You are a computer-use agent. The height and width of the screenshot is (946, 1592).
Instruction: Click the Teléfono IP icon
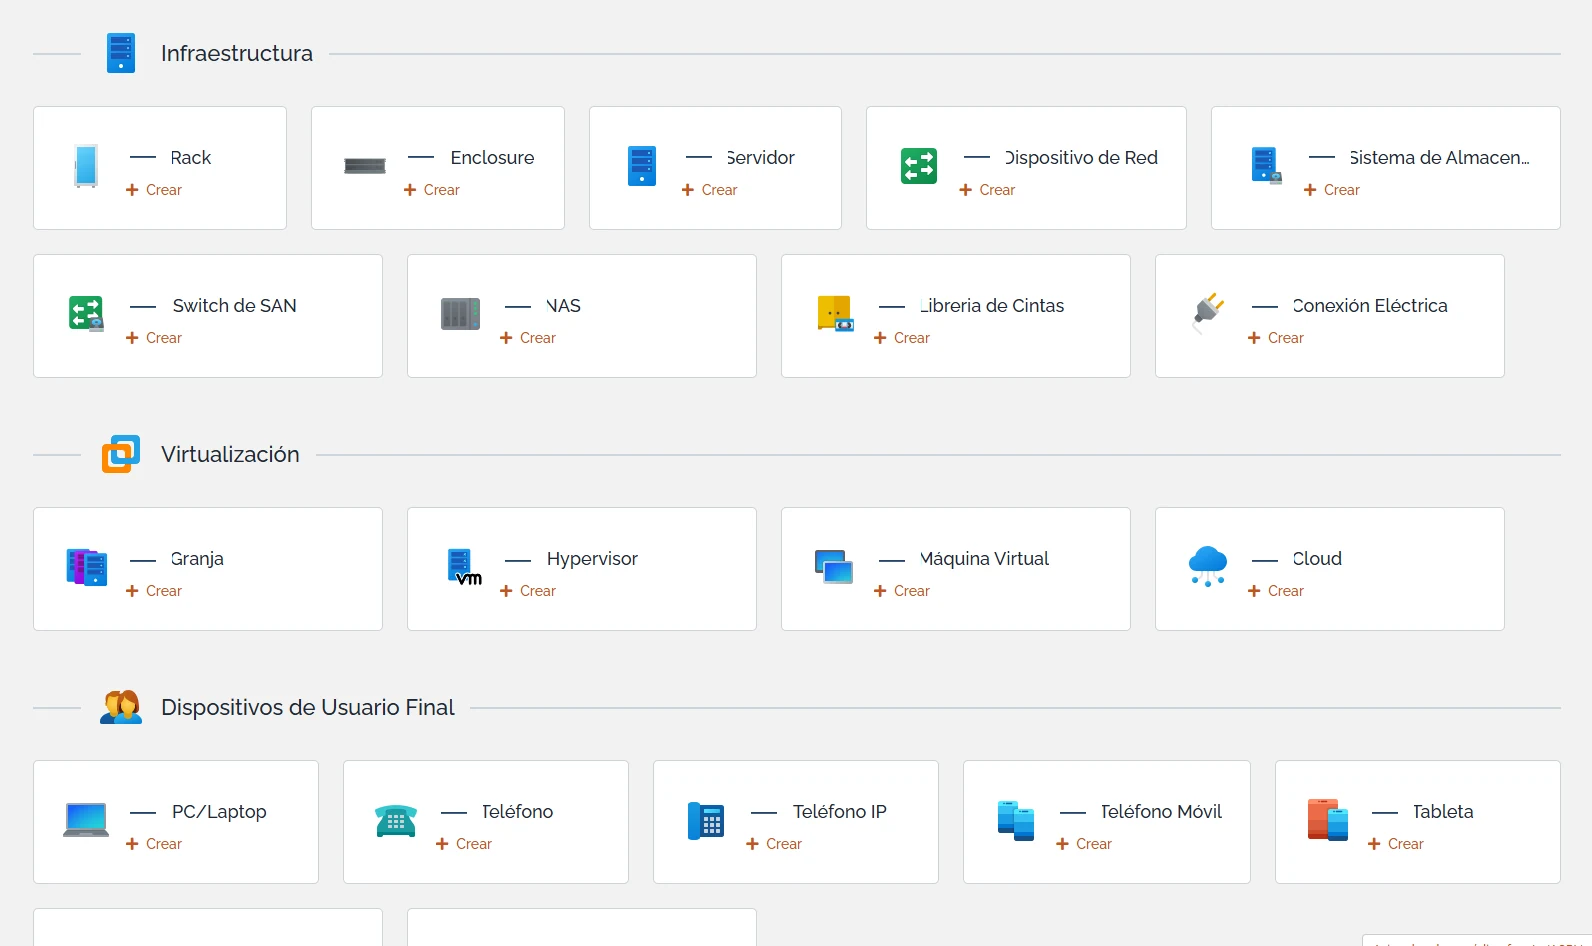tap(706, 820)
